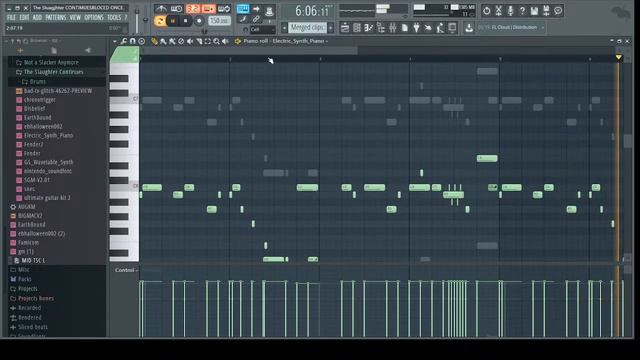Open piano roll tools wrench icon
The height and width of the screenshot is (360, 640).
point(124,41)
